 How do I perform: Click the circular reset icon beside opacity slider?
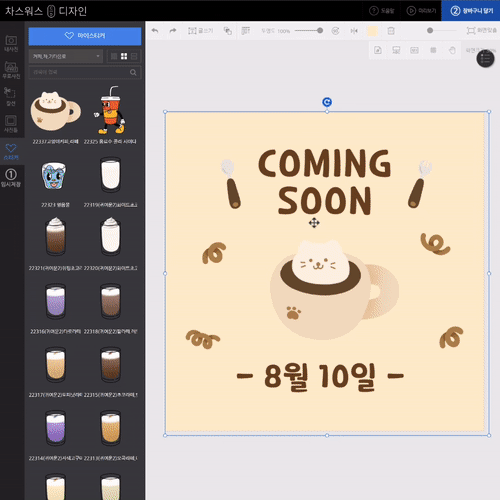pyautogui.click(x=335, y=31)
